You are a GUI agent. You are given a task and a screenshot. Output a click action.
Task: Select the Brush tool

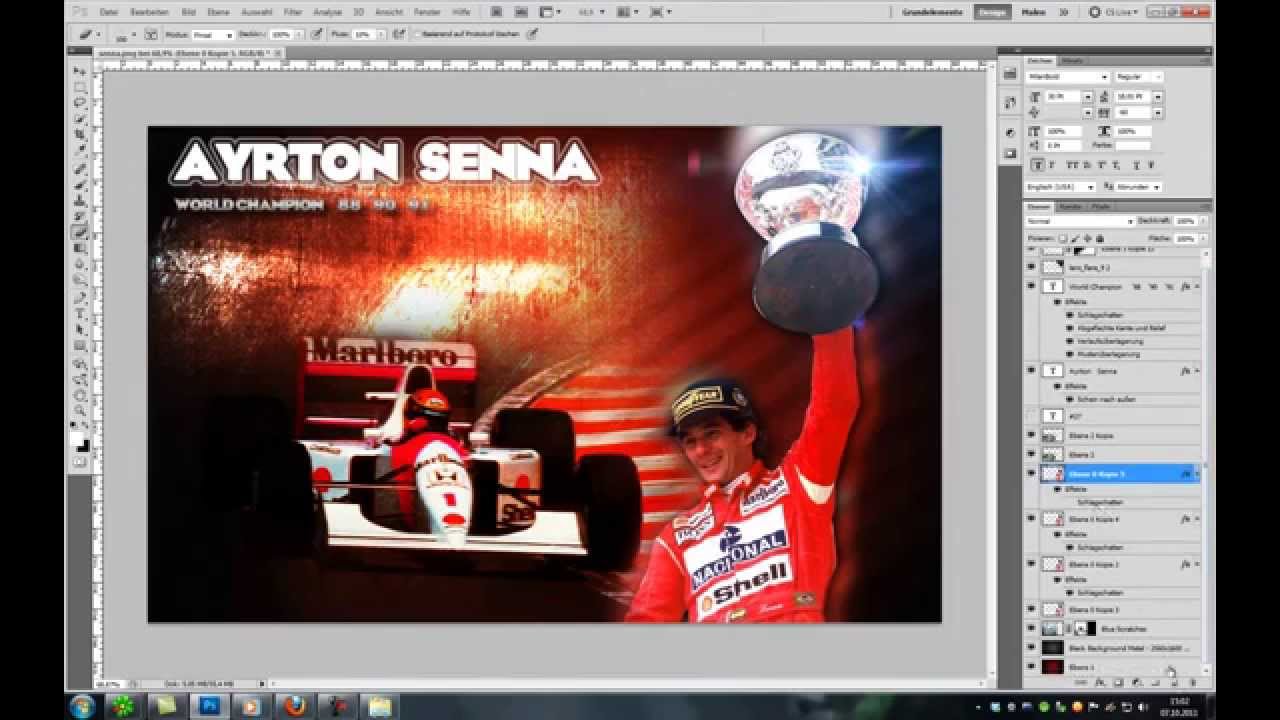pyautogui.click(x=79, y=185)
